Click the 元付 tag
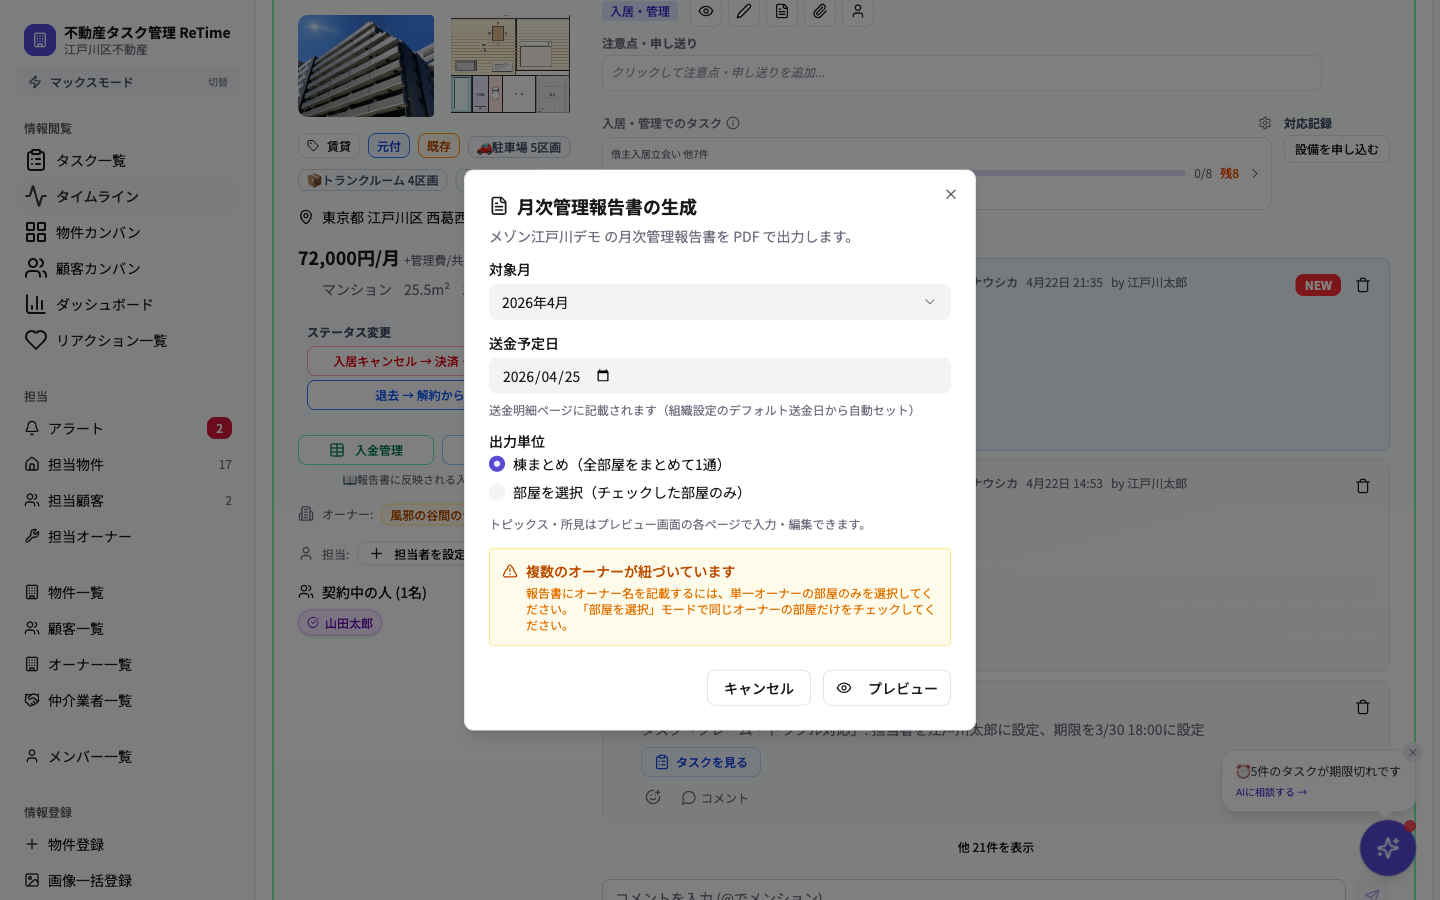This screenshot has height=900, width=1440. click(x=389, y=146)
